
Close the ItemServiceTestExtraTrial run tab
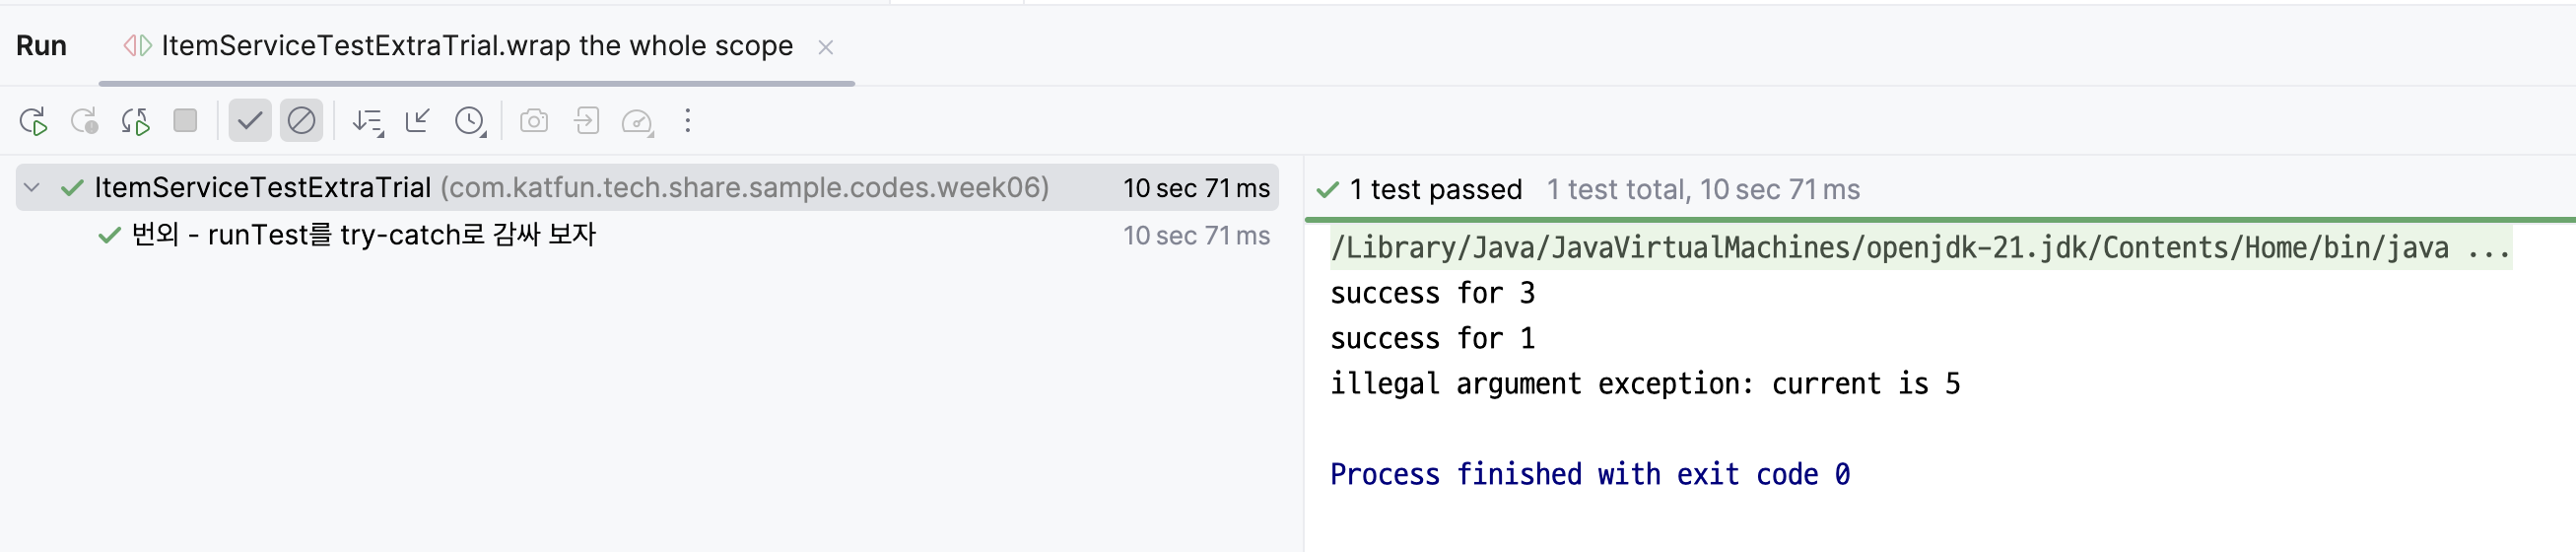826,47
